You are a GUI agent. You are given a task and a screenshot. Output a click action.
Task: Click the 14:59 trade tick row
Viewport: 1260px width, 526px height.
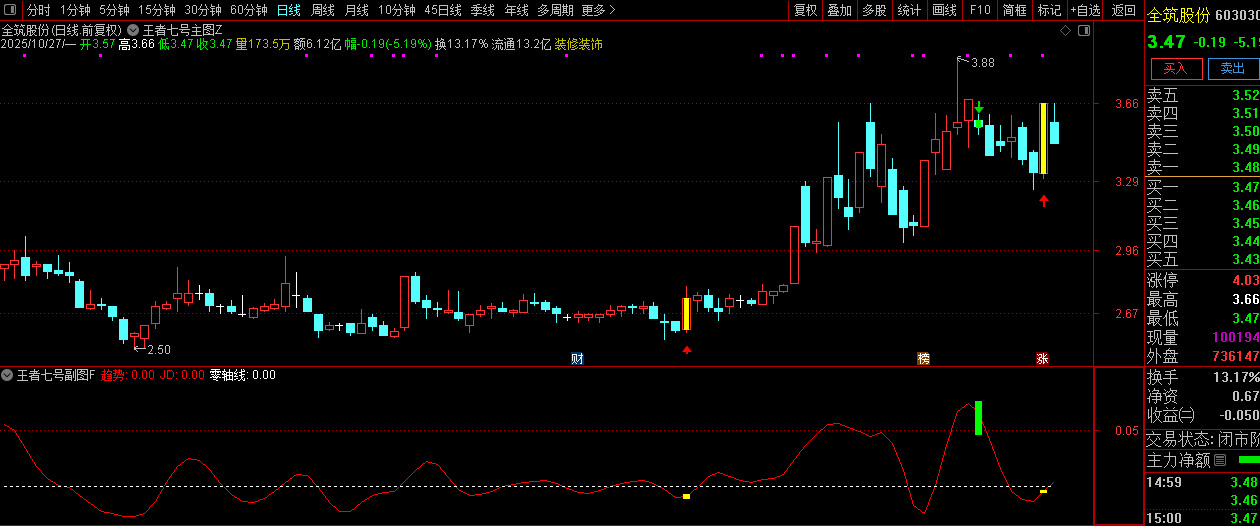pos(1202,482)
